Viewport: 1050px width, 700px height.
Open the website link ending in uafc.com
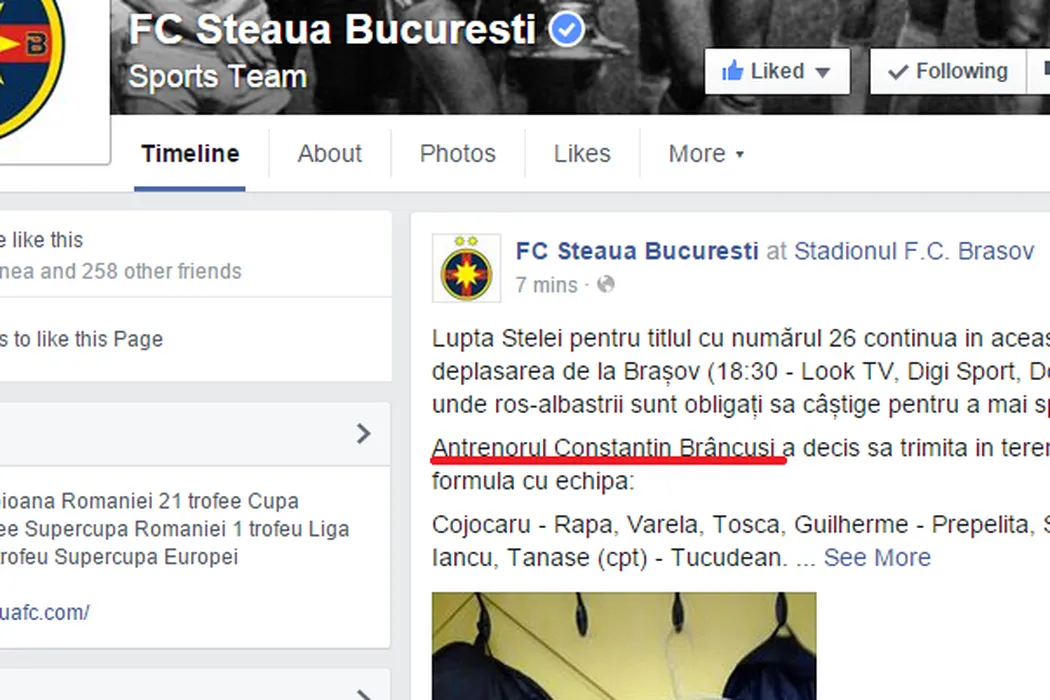(x=45, y=612)
